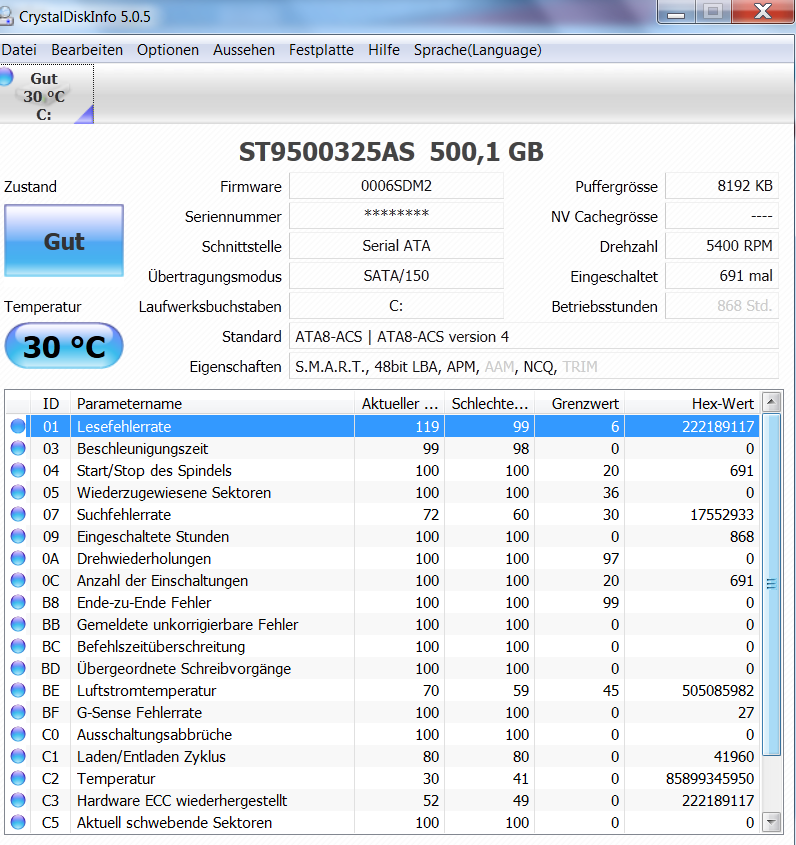Click the status orb for Ende-zu-Ende Fehler
796x845 pixels.
[x=18, y=602]
